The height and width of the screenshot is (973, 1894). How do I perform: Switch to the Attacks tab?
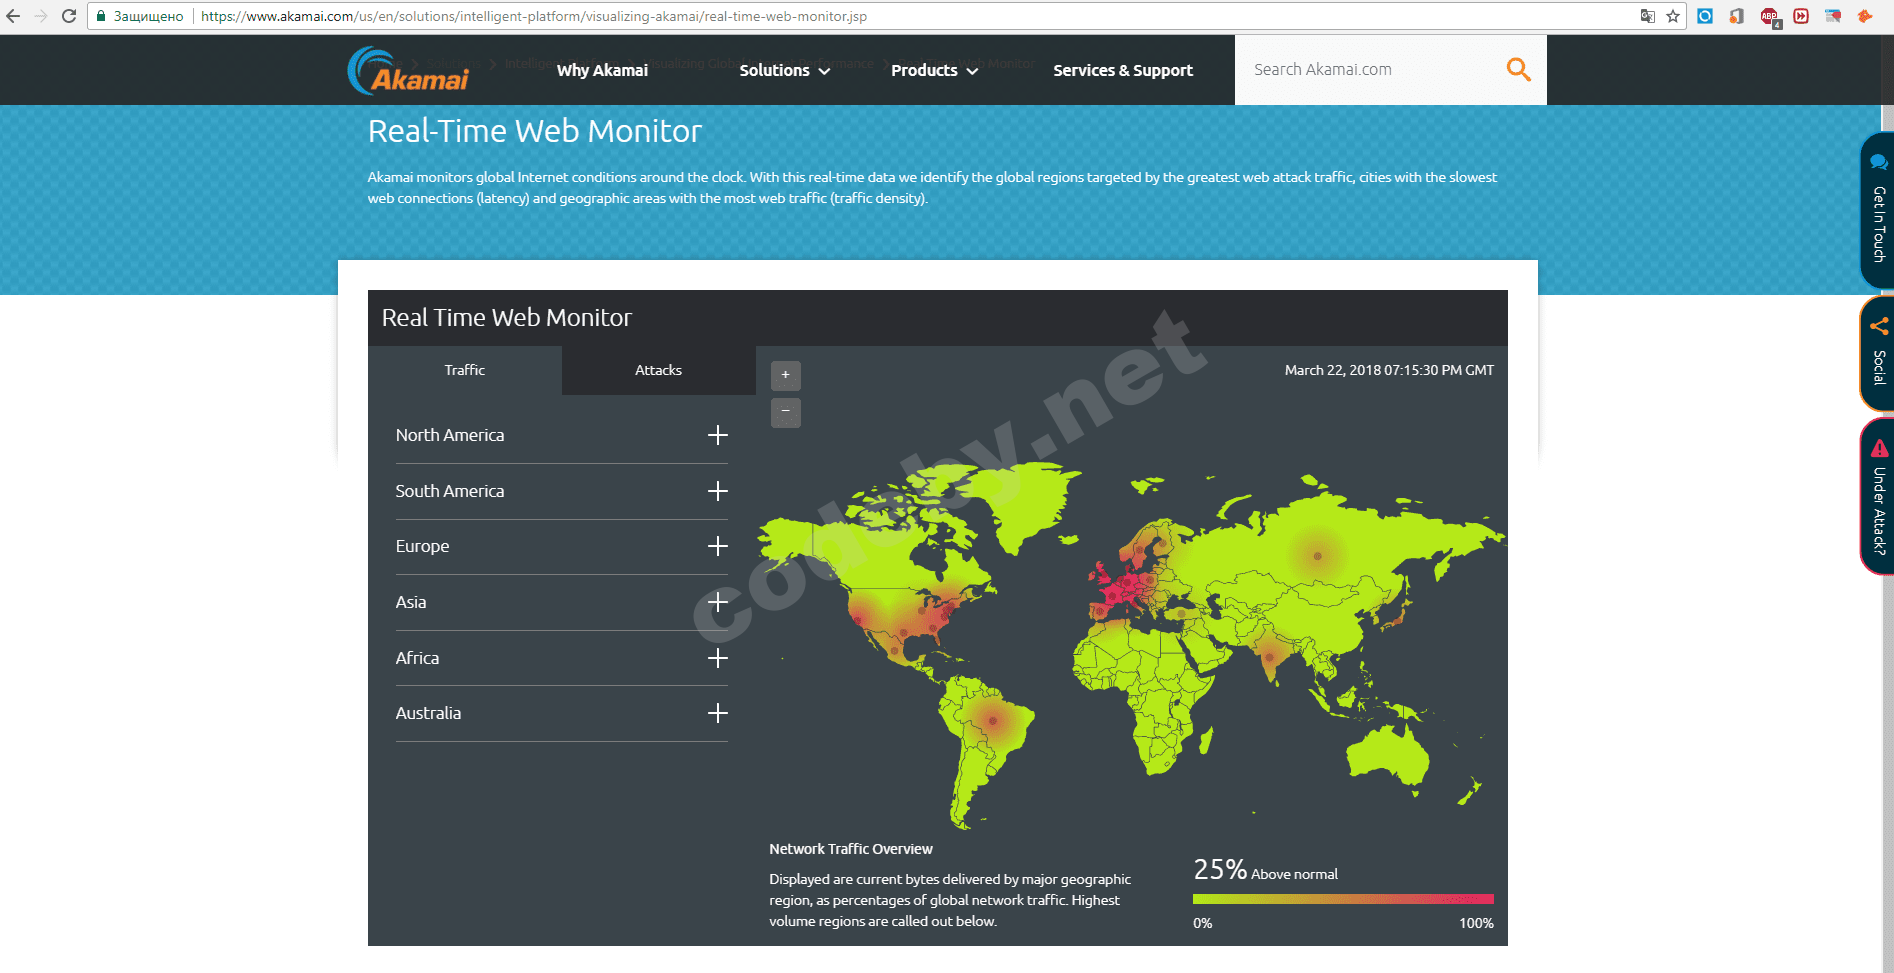(x=659, y=370)
